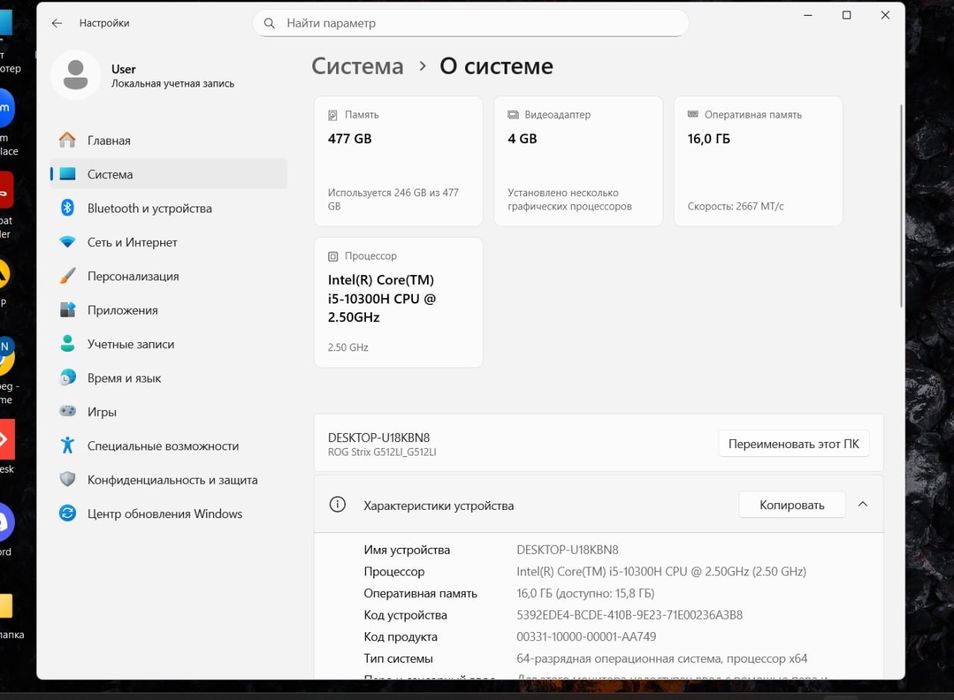Click the Оперативная память card icon
The width and height of the screenshot is (954, 700).
pos(693,114)
